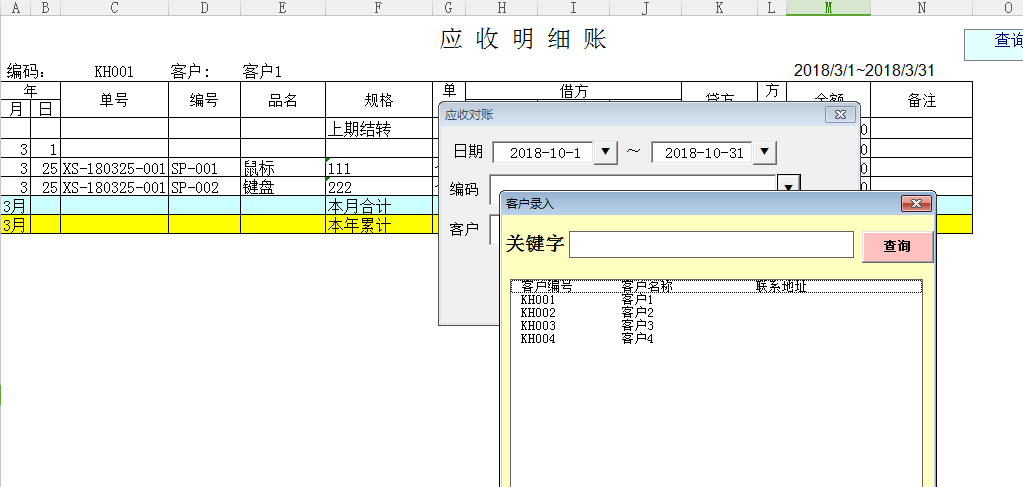Select column header I
Screen dimensions: 1023x487
pos(573,8)
